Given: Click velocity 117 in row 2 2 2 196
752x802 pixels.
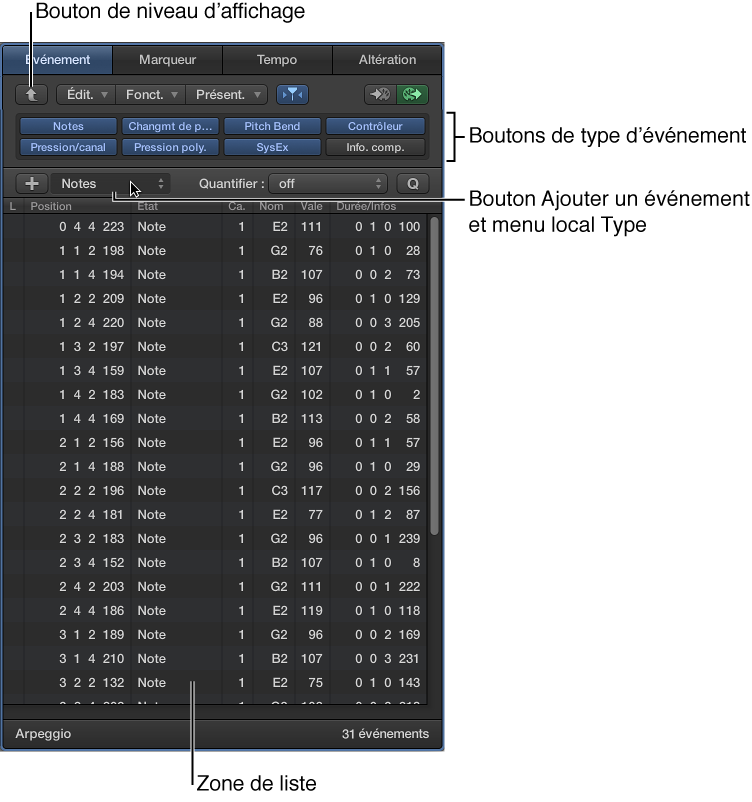Looking at the screenshot, I should [x=312, y=491].
